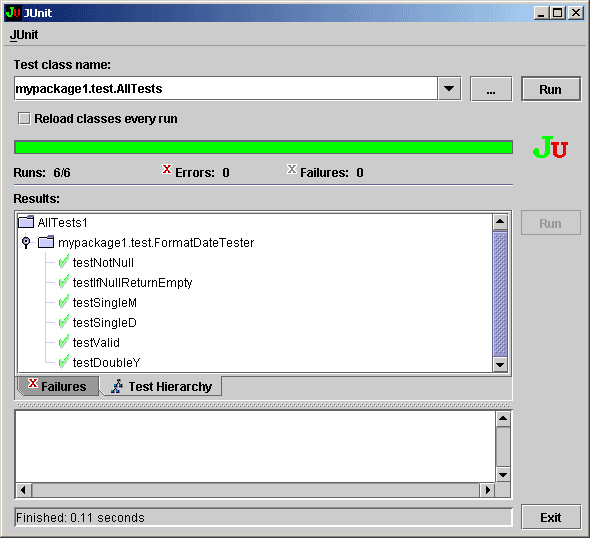Switch to the Test Hierarchy tab
Viewport: 590px width, 538px height.
161,386
